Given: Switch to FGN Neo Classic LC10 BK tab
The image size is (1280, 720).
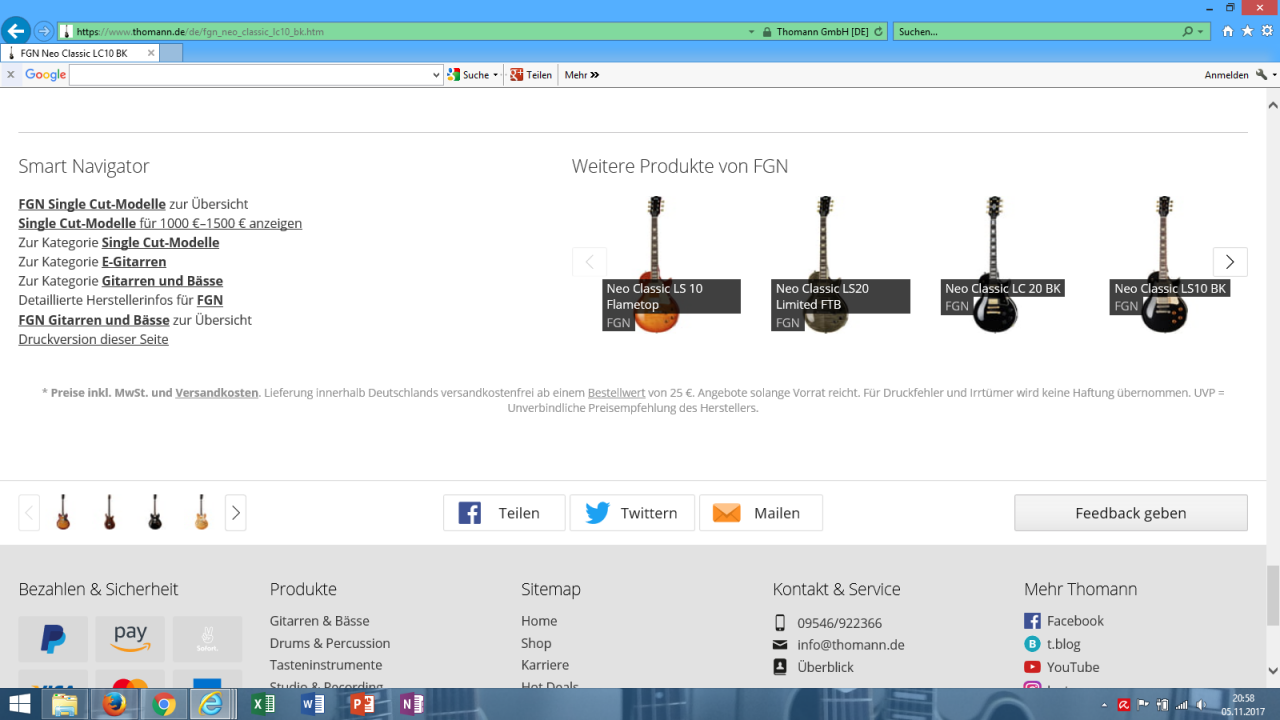Looking at the screenshot, I should [x=80, y=53].
